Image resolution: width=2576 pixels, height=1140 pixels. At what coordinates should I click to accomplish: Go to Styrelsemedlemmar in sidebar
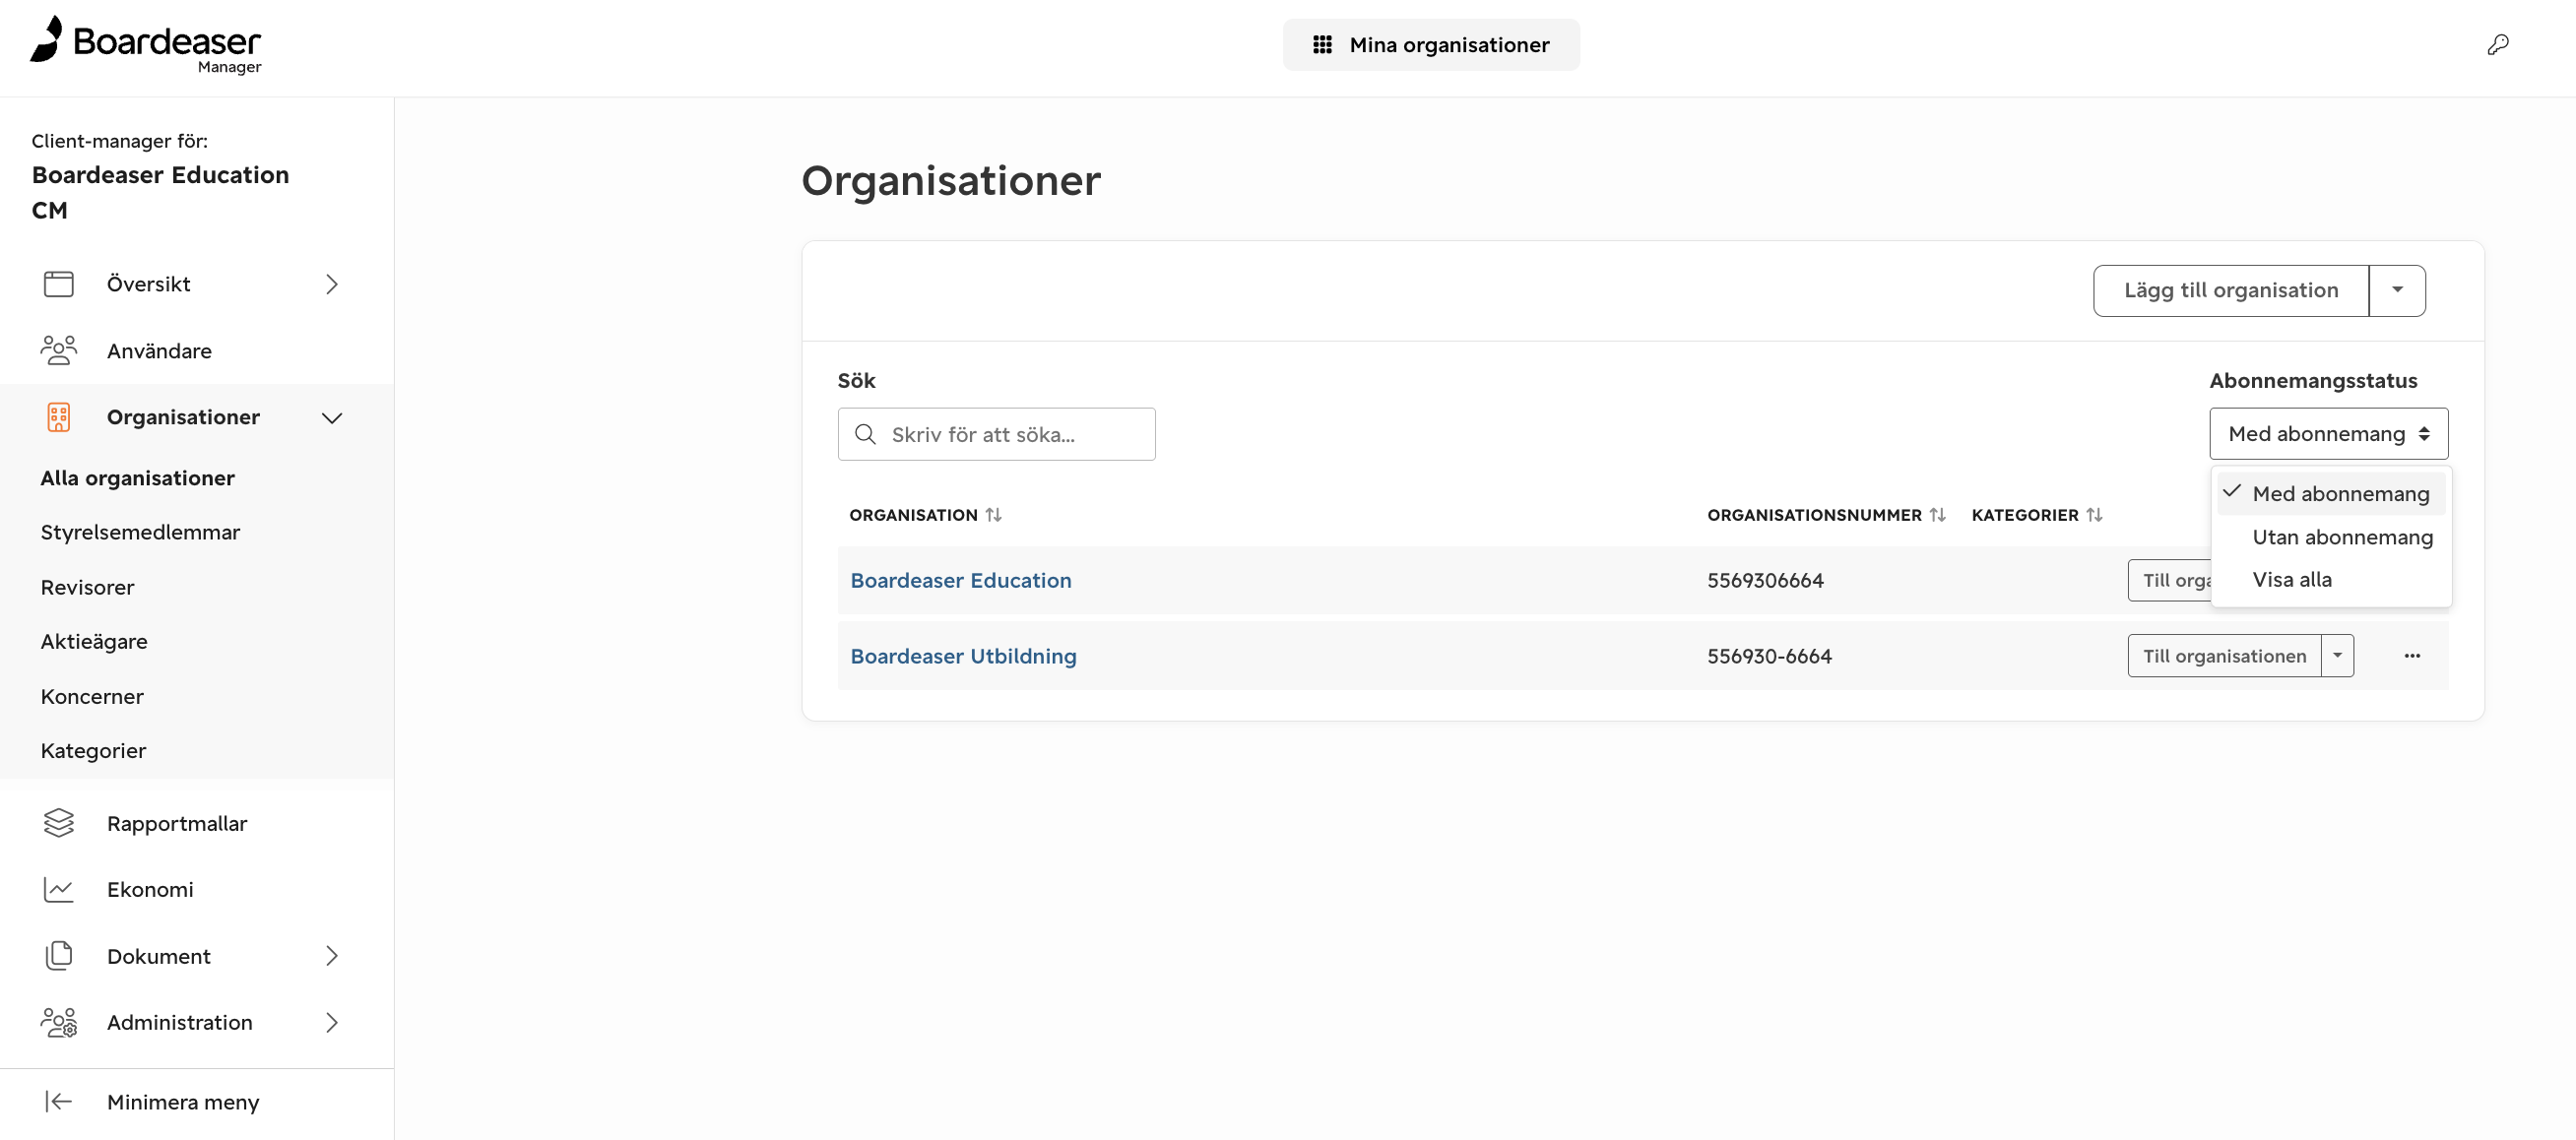pyautogui.click(x=140, y=532)
